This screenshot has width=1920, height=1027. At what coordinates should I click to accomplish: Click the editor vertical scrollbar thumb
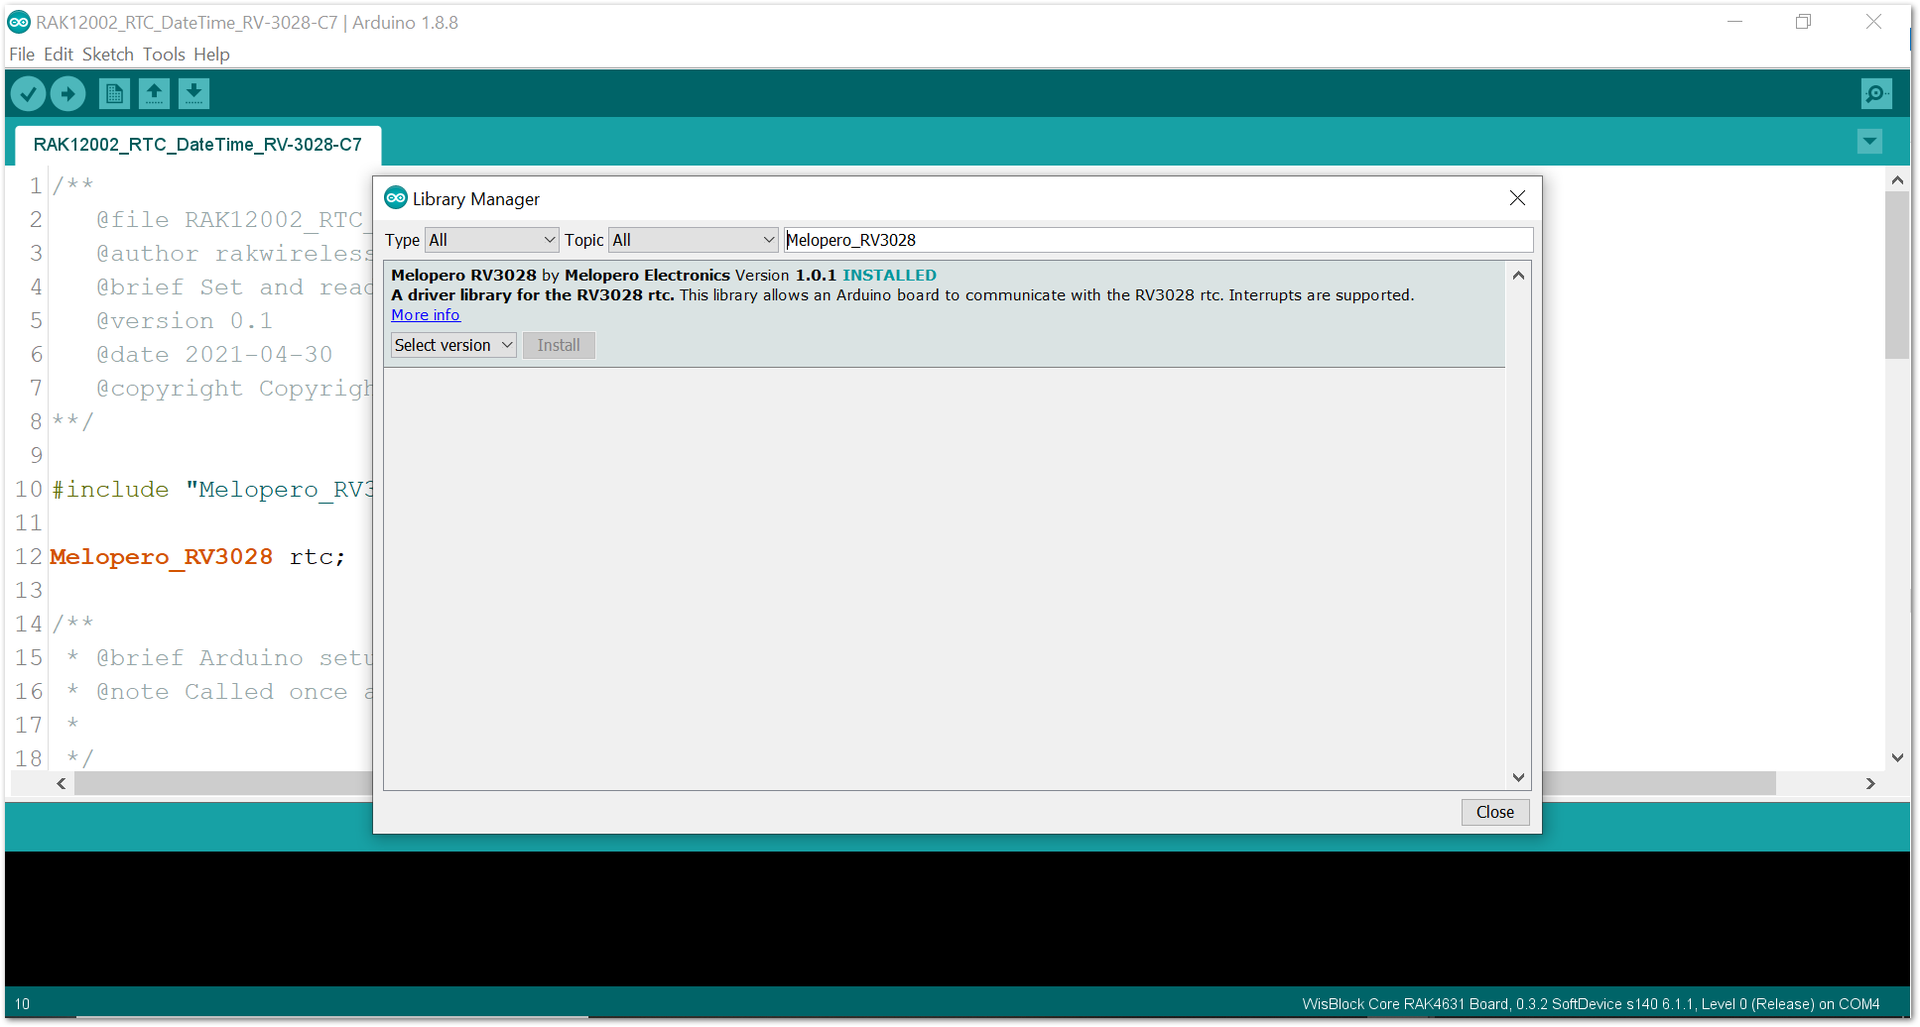[x=1897, y=275]
